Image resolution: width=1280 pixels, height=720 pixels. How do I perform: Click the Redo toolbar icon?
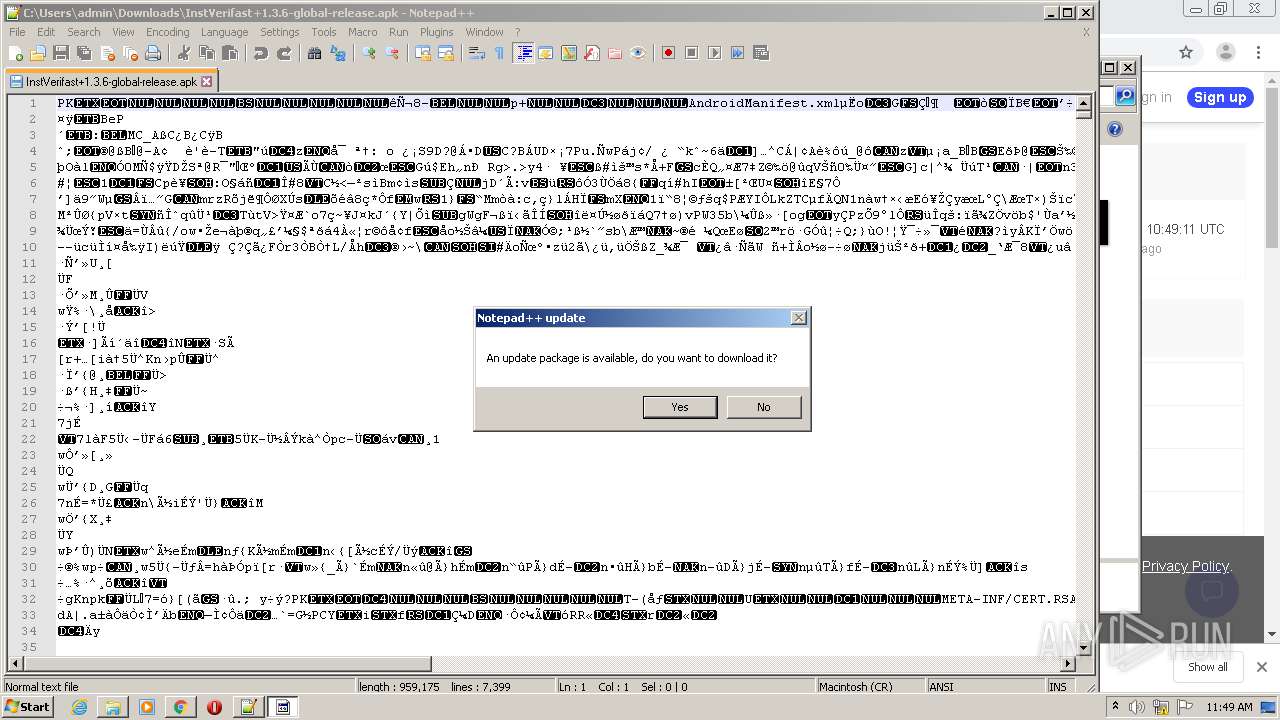(x=284, y=53)
